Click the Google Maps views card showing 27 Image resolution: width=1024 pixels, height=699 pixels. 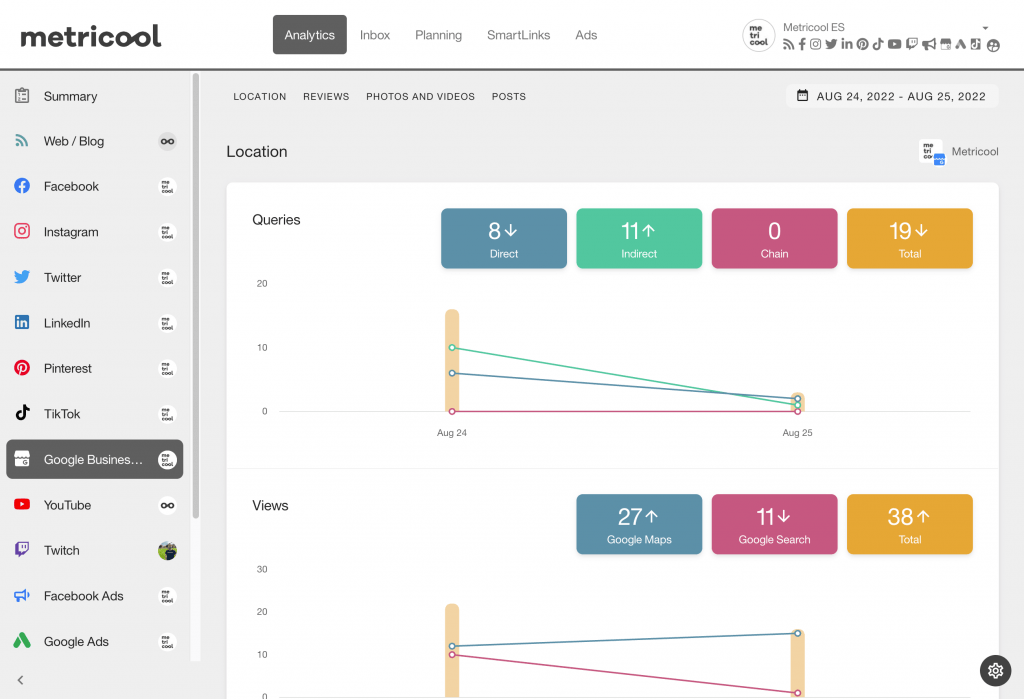pos(639,524)
